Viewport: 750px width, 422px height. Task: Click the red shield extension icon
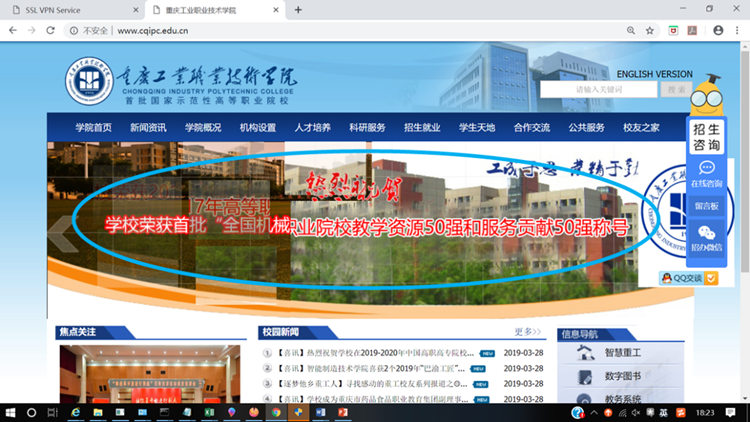pyautogui.click(x=673, y=31)
